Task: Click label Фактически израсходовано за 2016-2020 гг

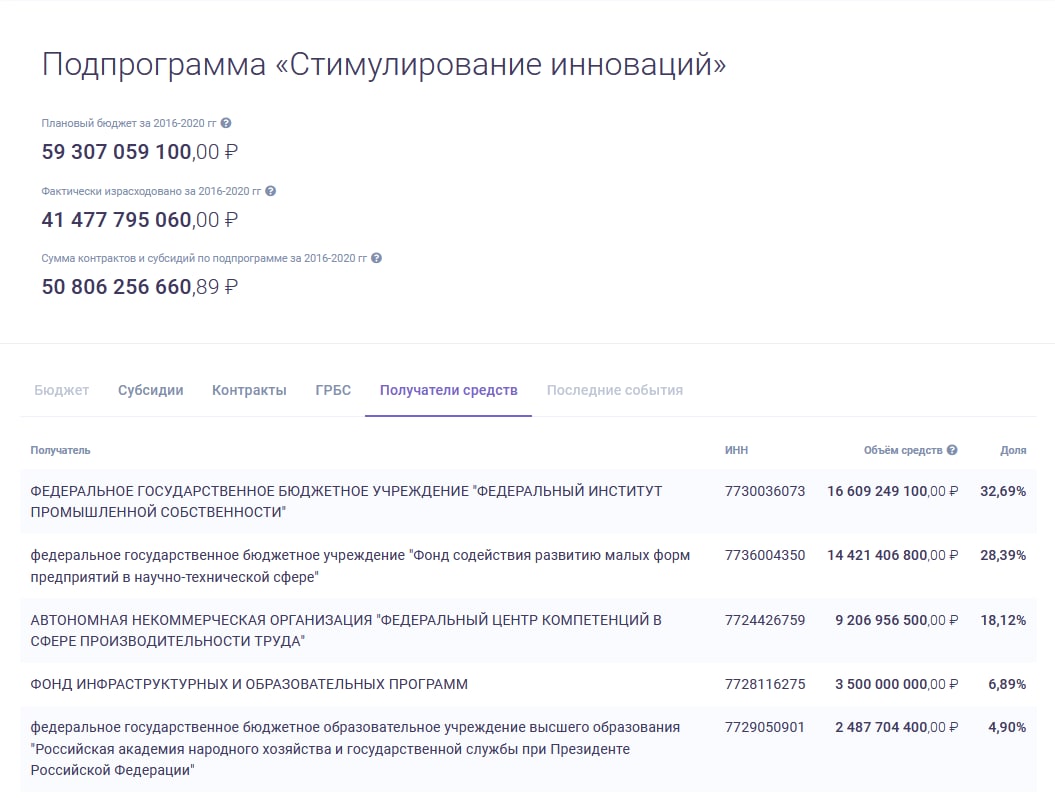Action: (151, 191)
